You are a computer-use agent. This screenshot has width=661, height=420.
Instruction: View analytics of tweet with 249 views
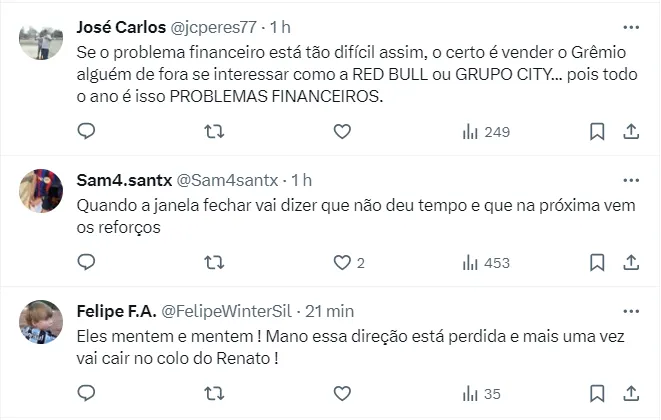point(486,131)
